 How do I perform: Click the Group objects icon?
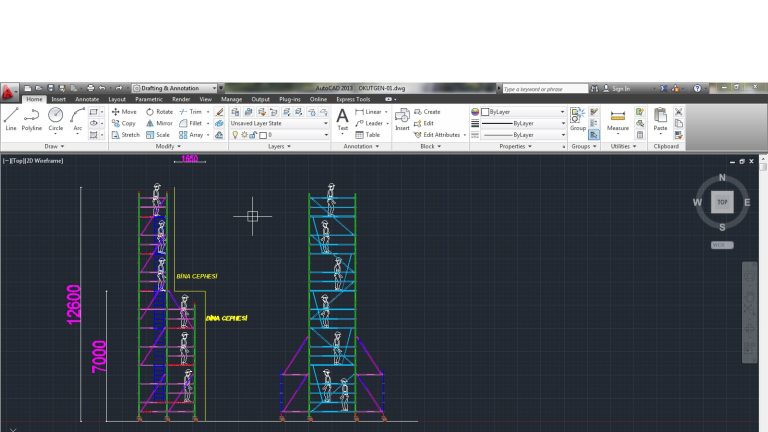578,118
